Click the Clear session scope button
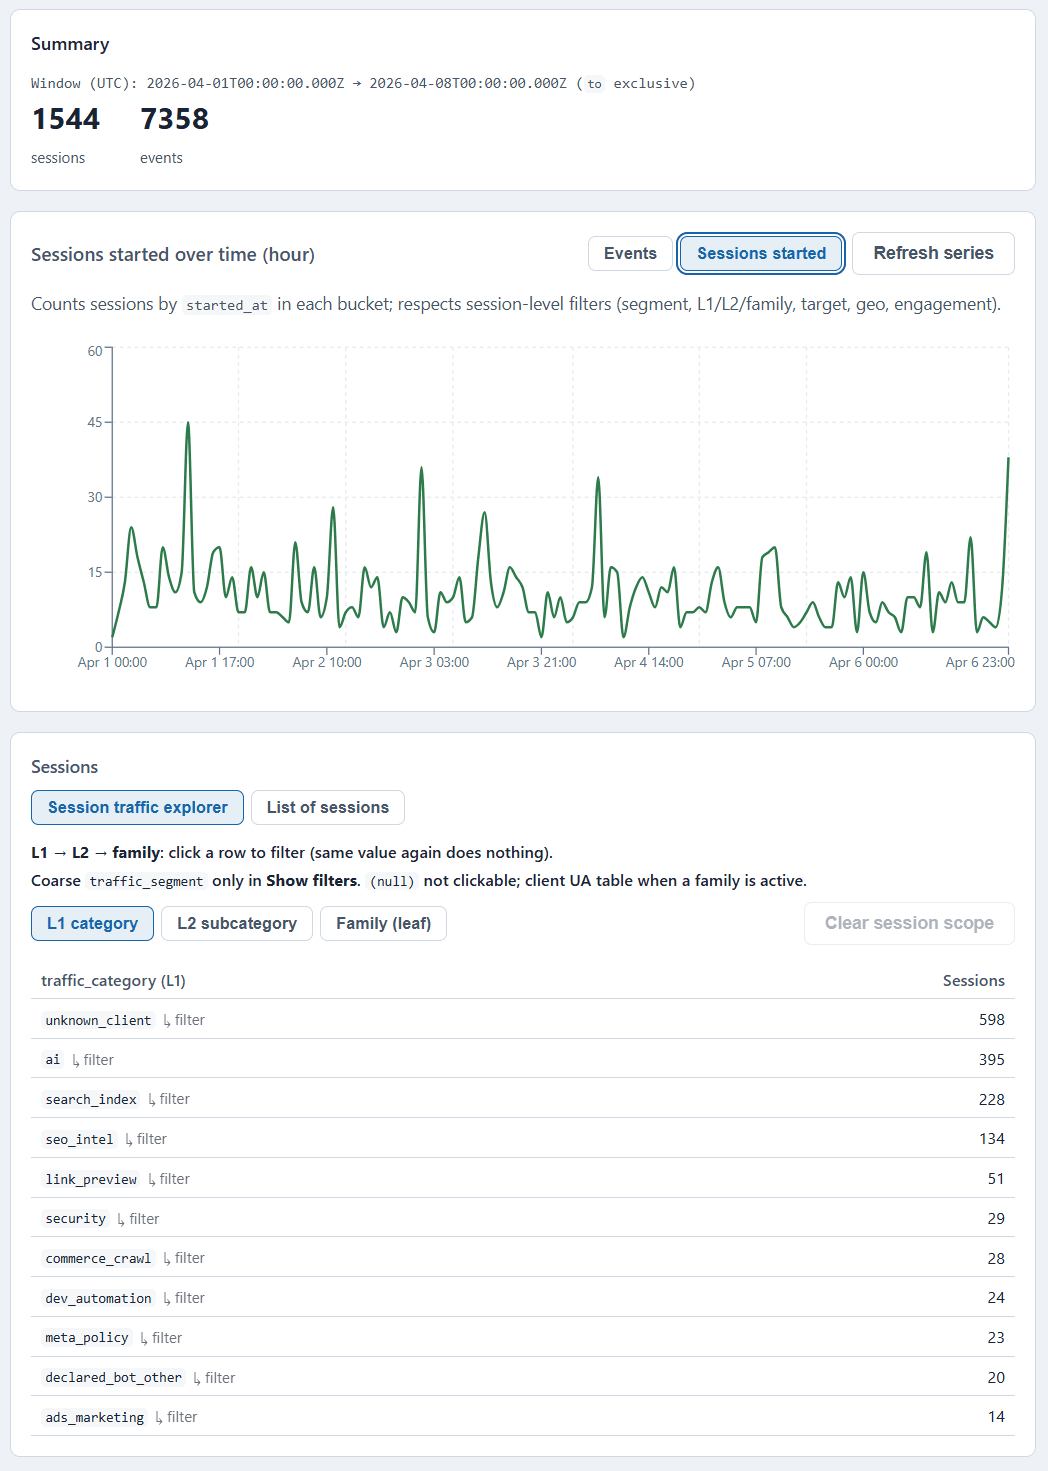The image size is (1048, 1471). pos(908,923)
